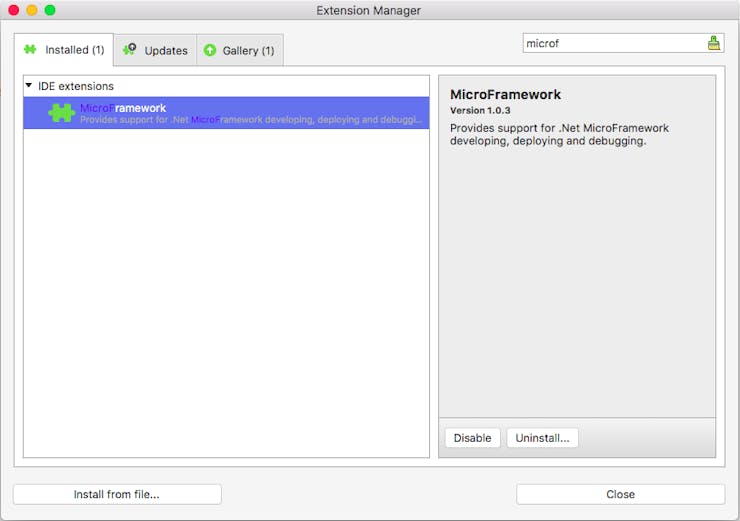Click the Gallery tab green arrow icon

(210, 50)
